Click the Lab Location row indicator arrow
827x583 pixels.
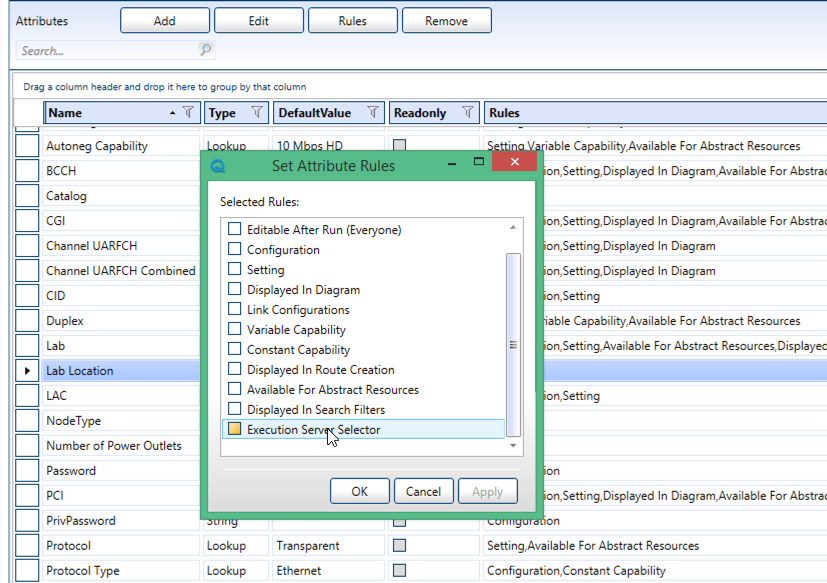pyautogui.click(x=28, y=371)
